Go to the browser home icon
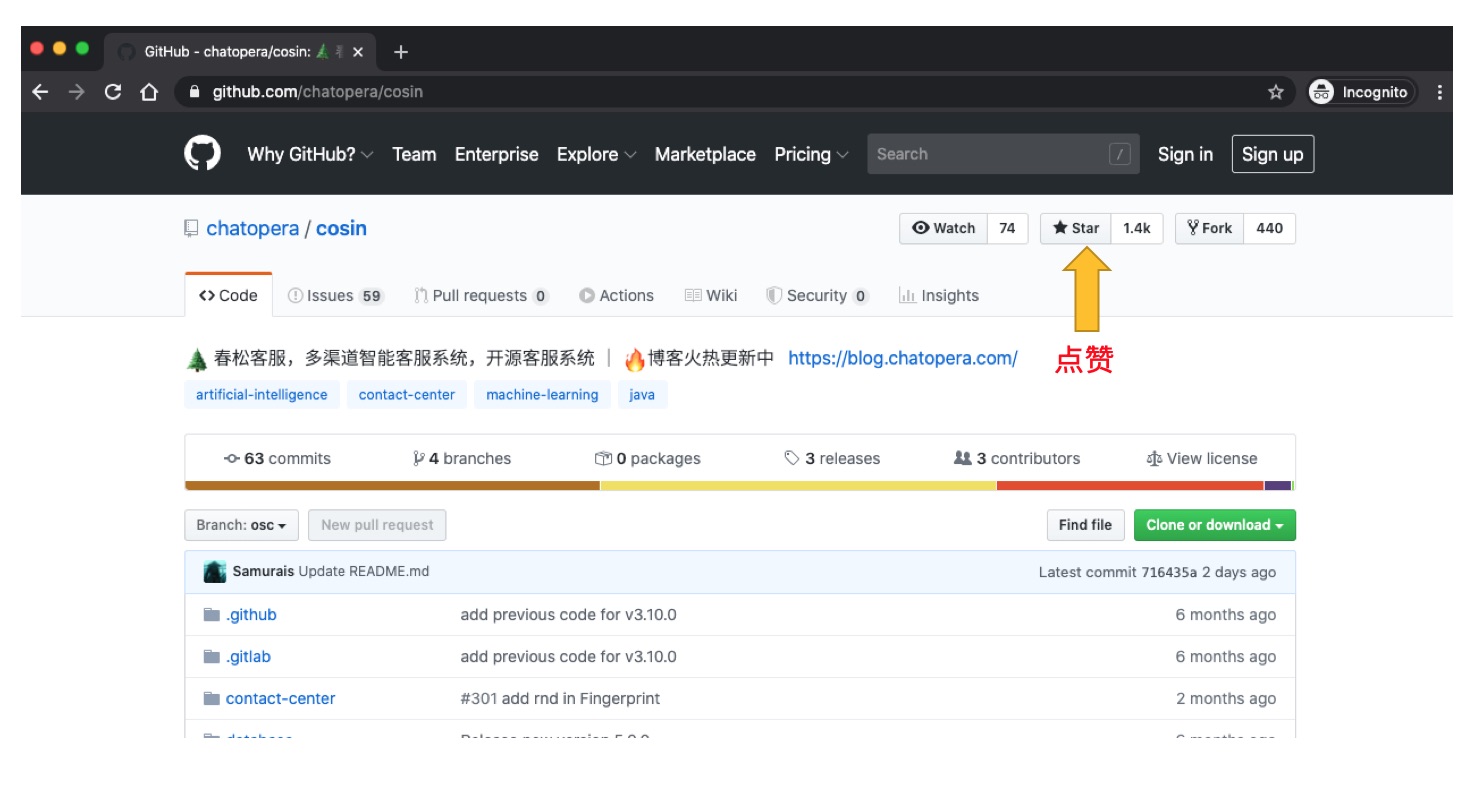Screen dimensions: 1460x810 (149, 92)
